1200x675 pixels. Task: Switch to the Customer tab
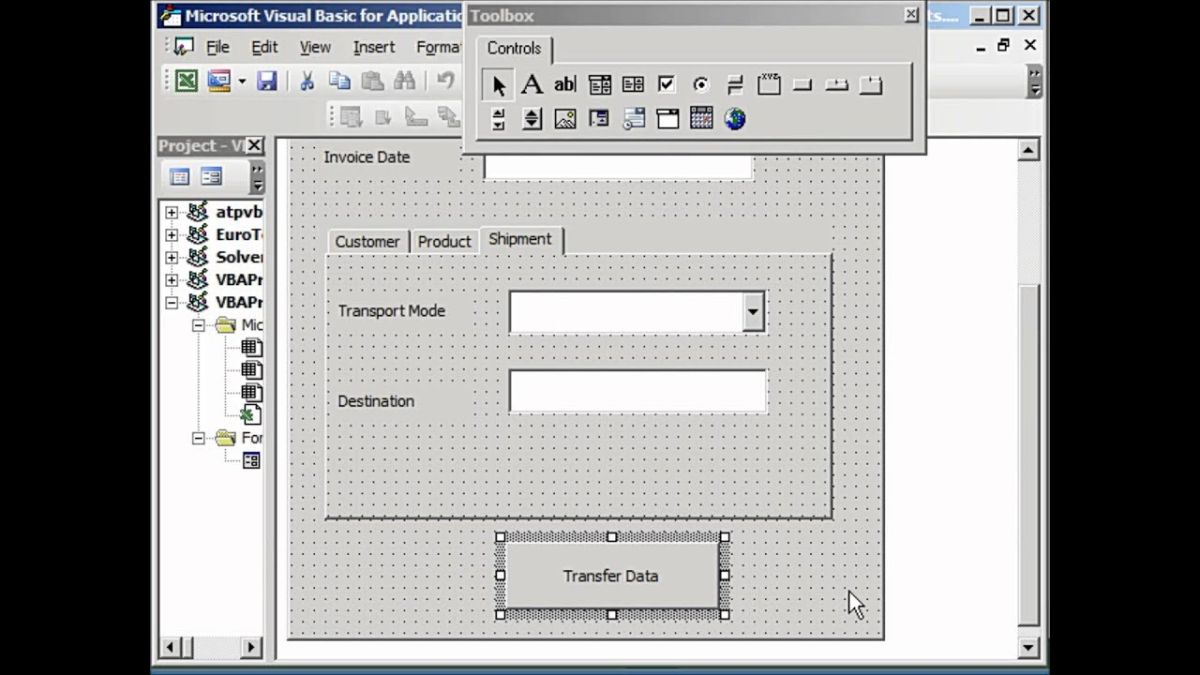pos(367,242)
